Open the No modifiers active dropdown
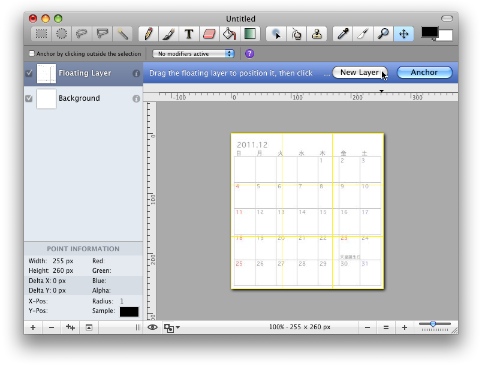The height and width of the screenshot is (370, 482). 194,54
